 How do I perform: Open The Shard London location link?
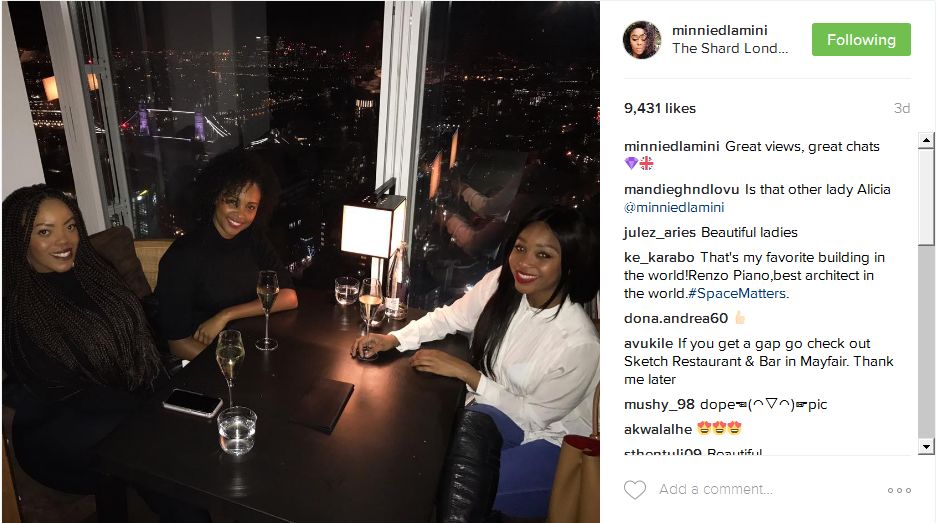pos(729,48)
